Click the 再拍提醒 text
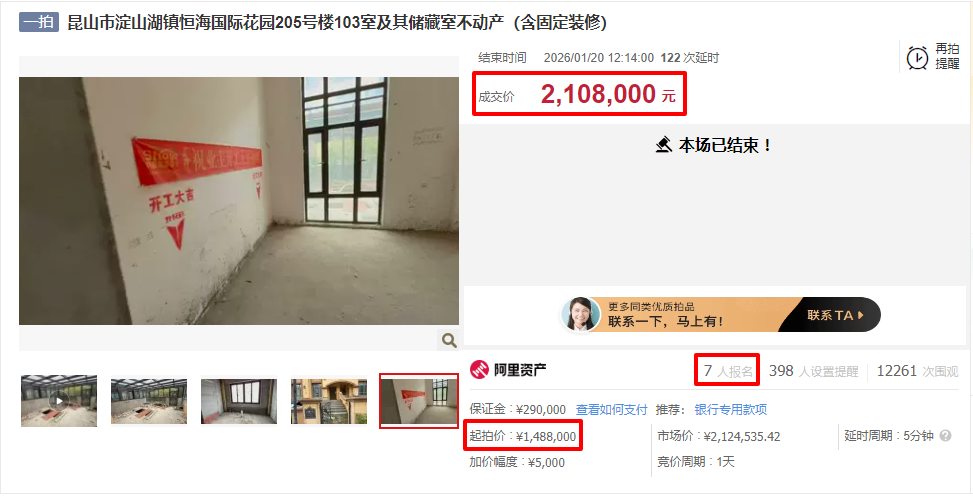The height and width of the screenshot is (496, 973). (947, 56)
